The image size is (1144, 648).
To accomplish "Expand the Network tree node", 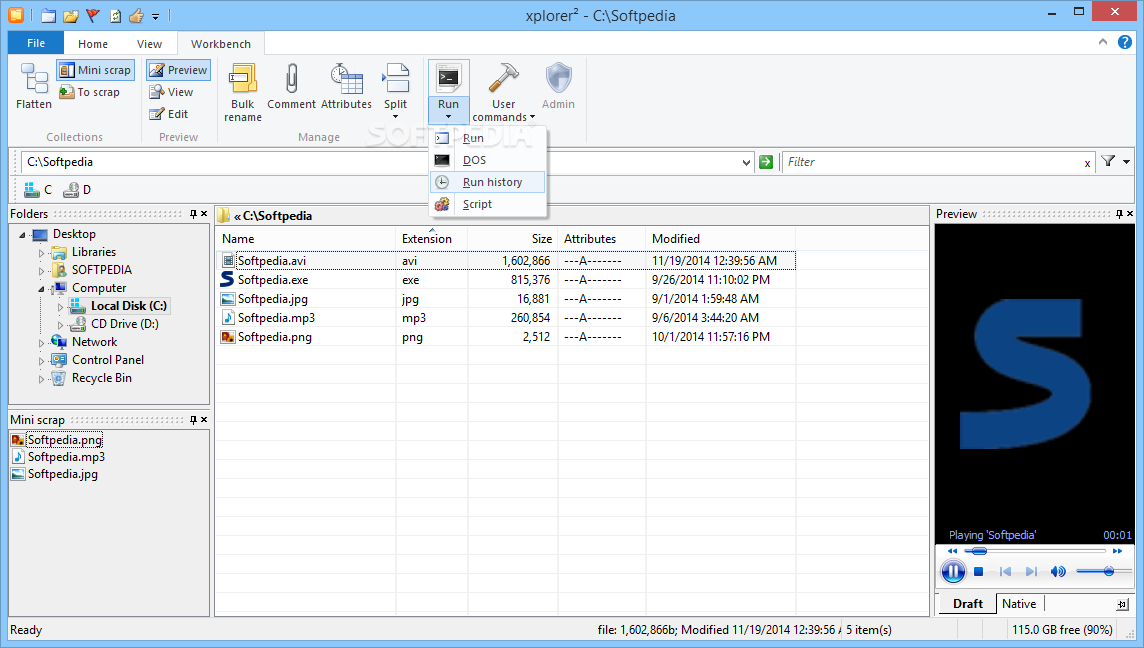I will click(41, 343).
